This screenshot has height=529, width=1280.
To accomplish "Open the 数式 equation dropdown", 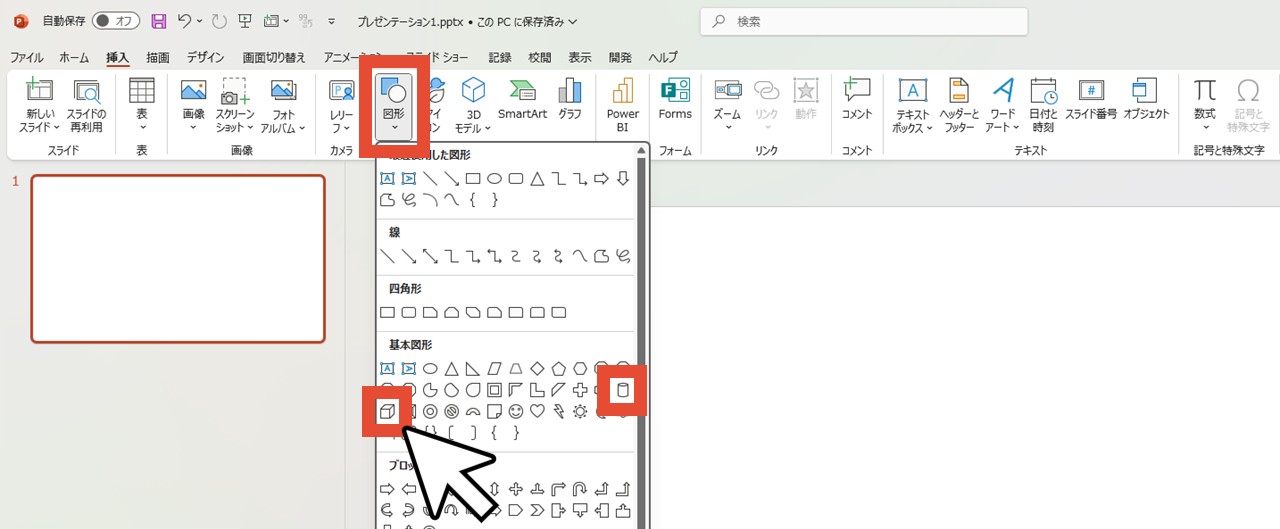I will 1205,105.
